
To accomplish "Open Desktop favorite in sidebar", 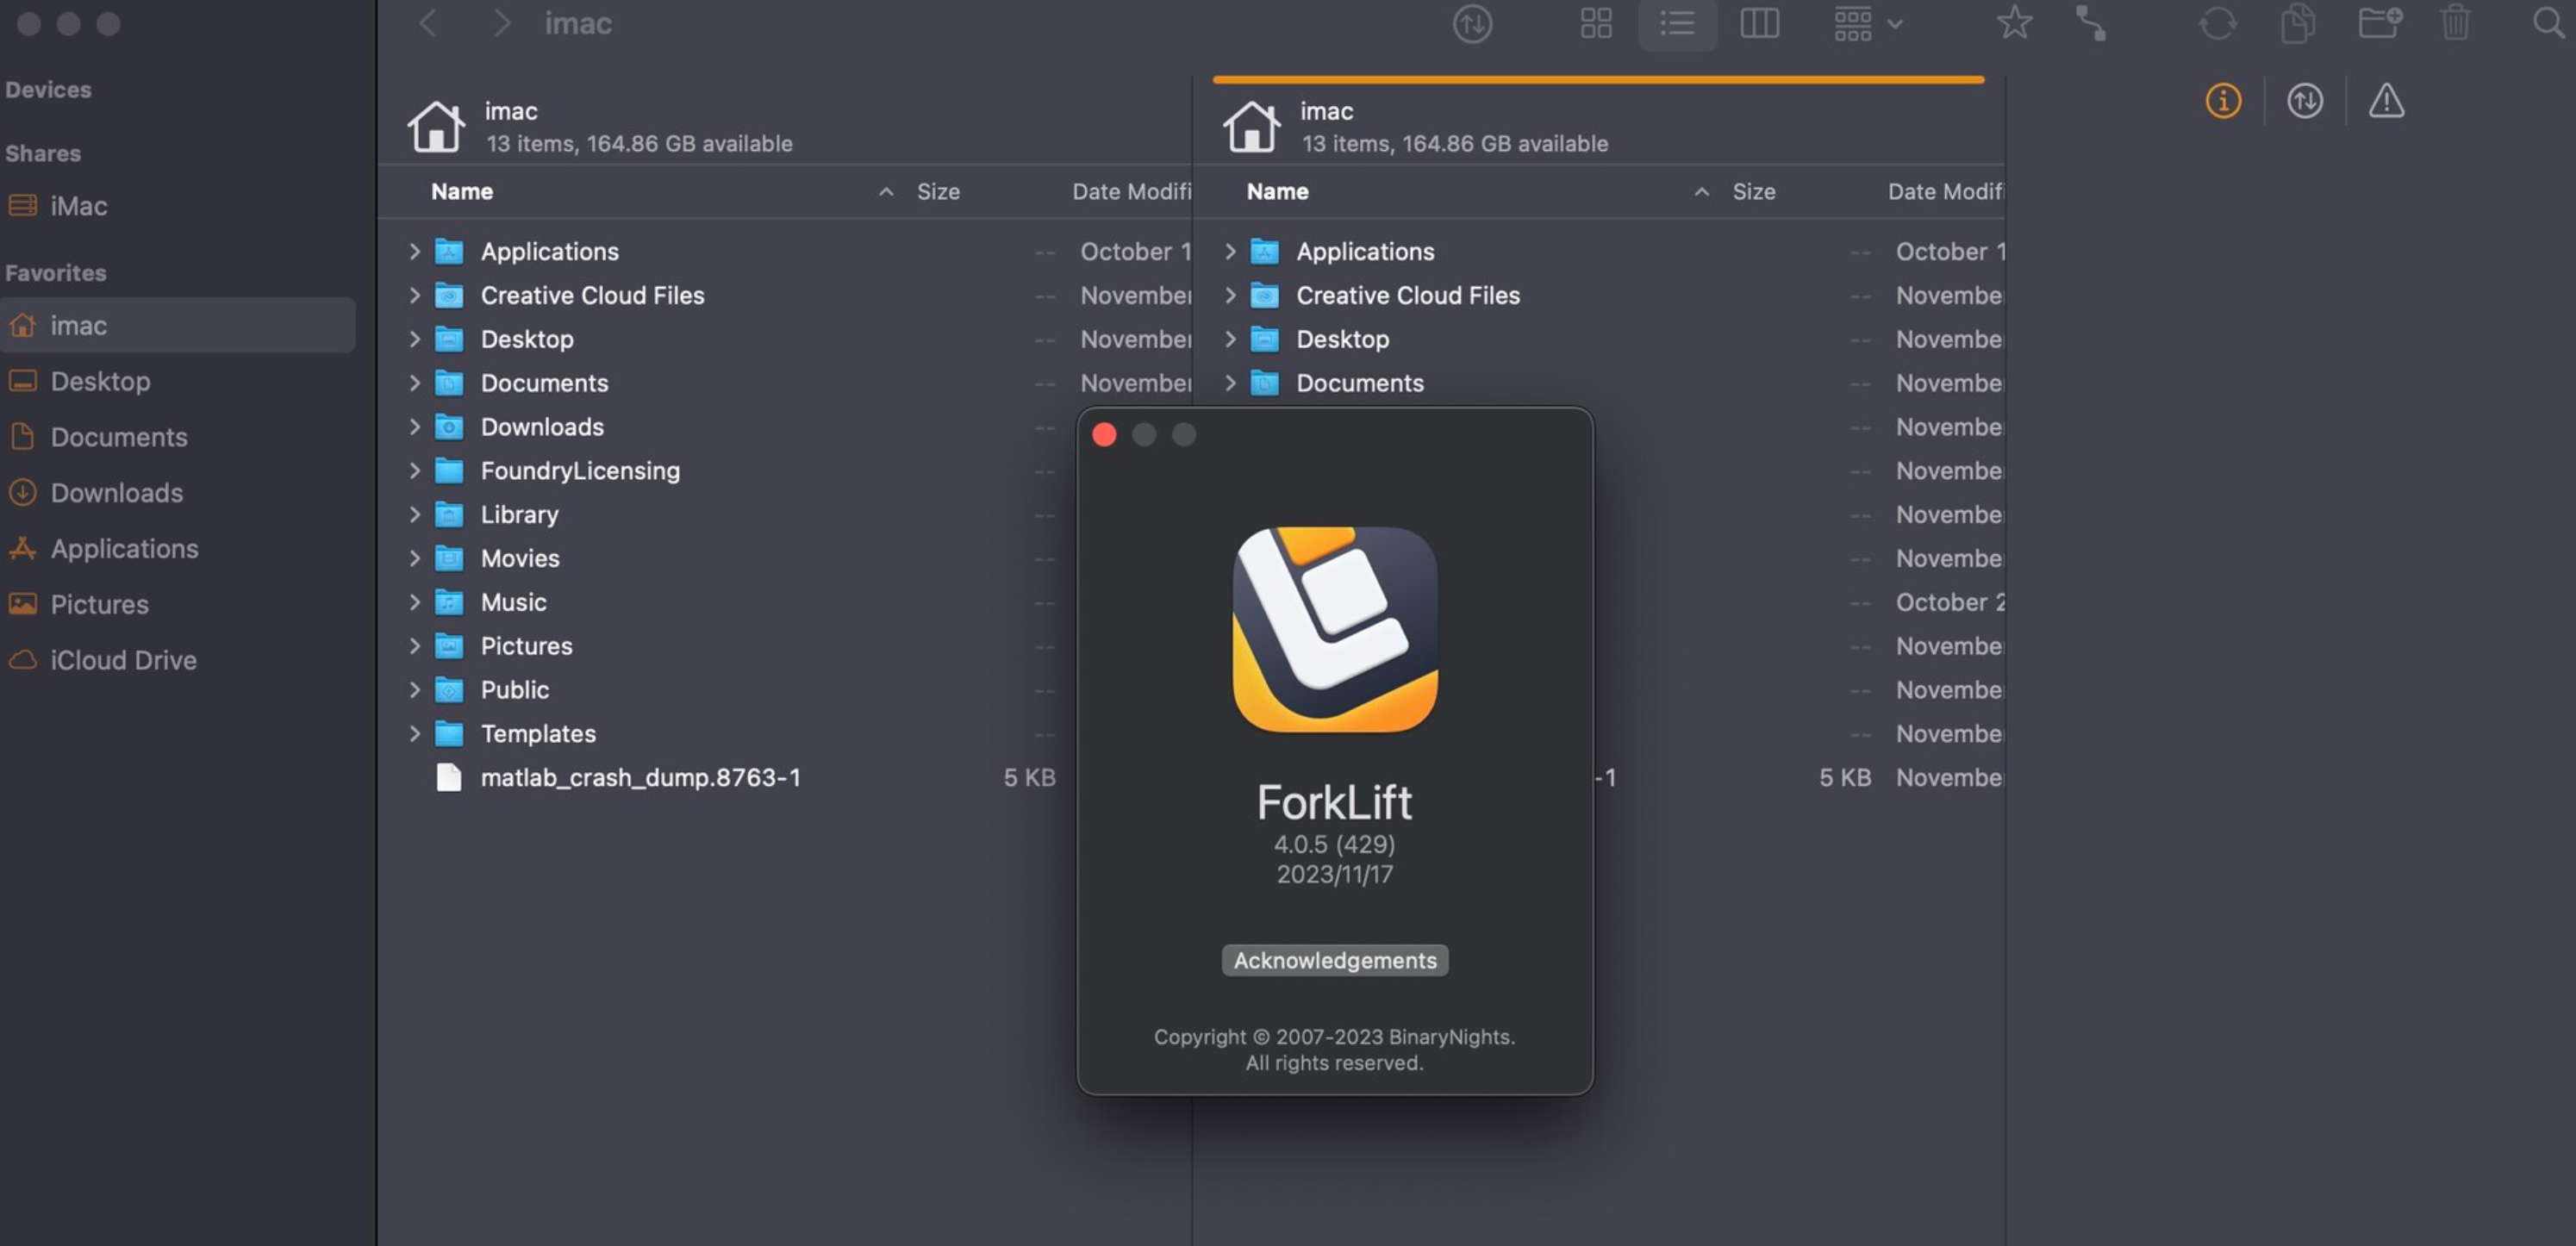I will [x=178, y=381].
